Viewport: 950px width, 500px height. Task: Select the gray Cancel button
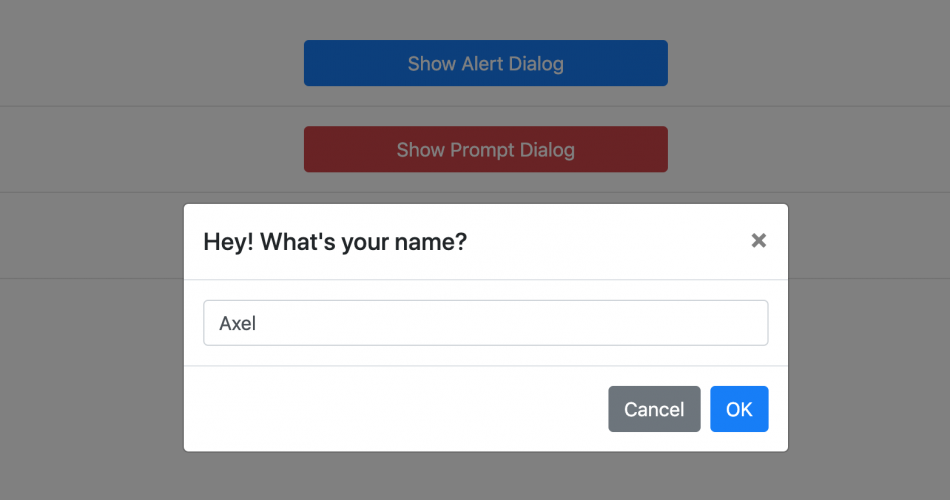tap(654, 409)
